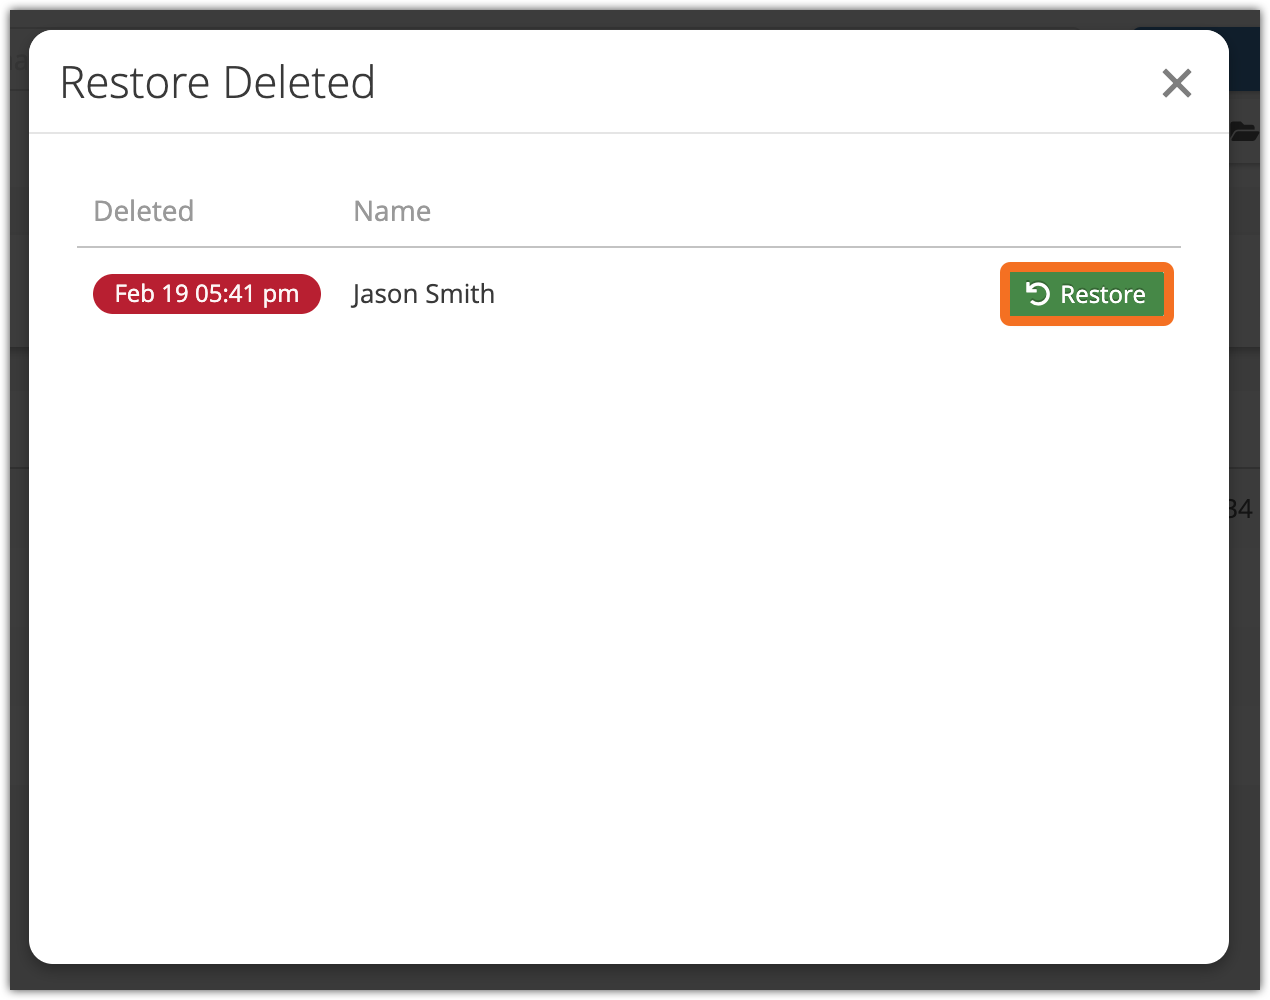Click the empty header space beside the title

coord(760,83)
